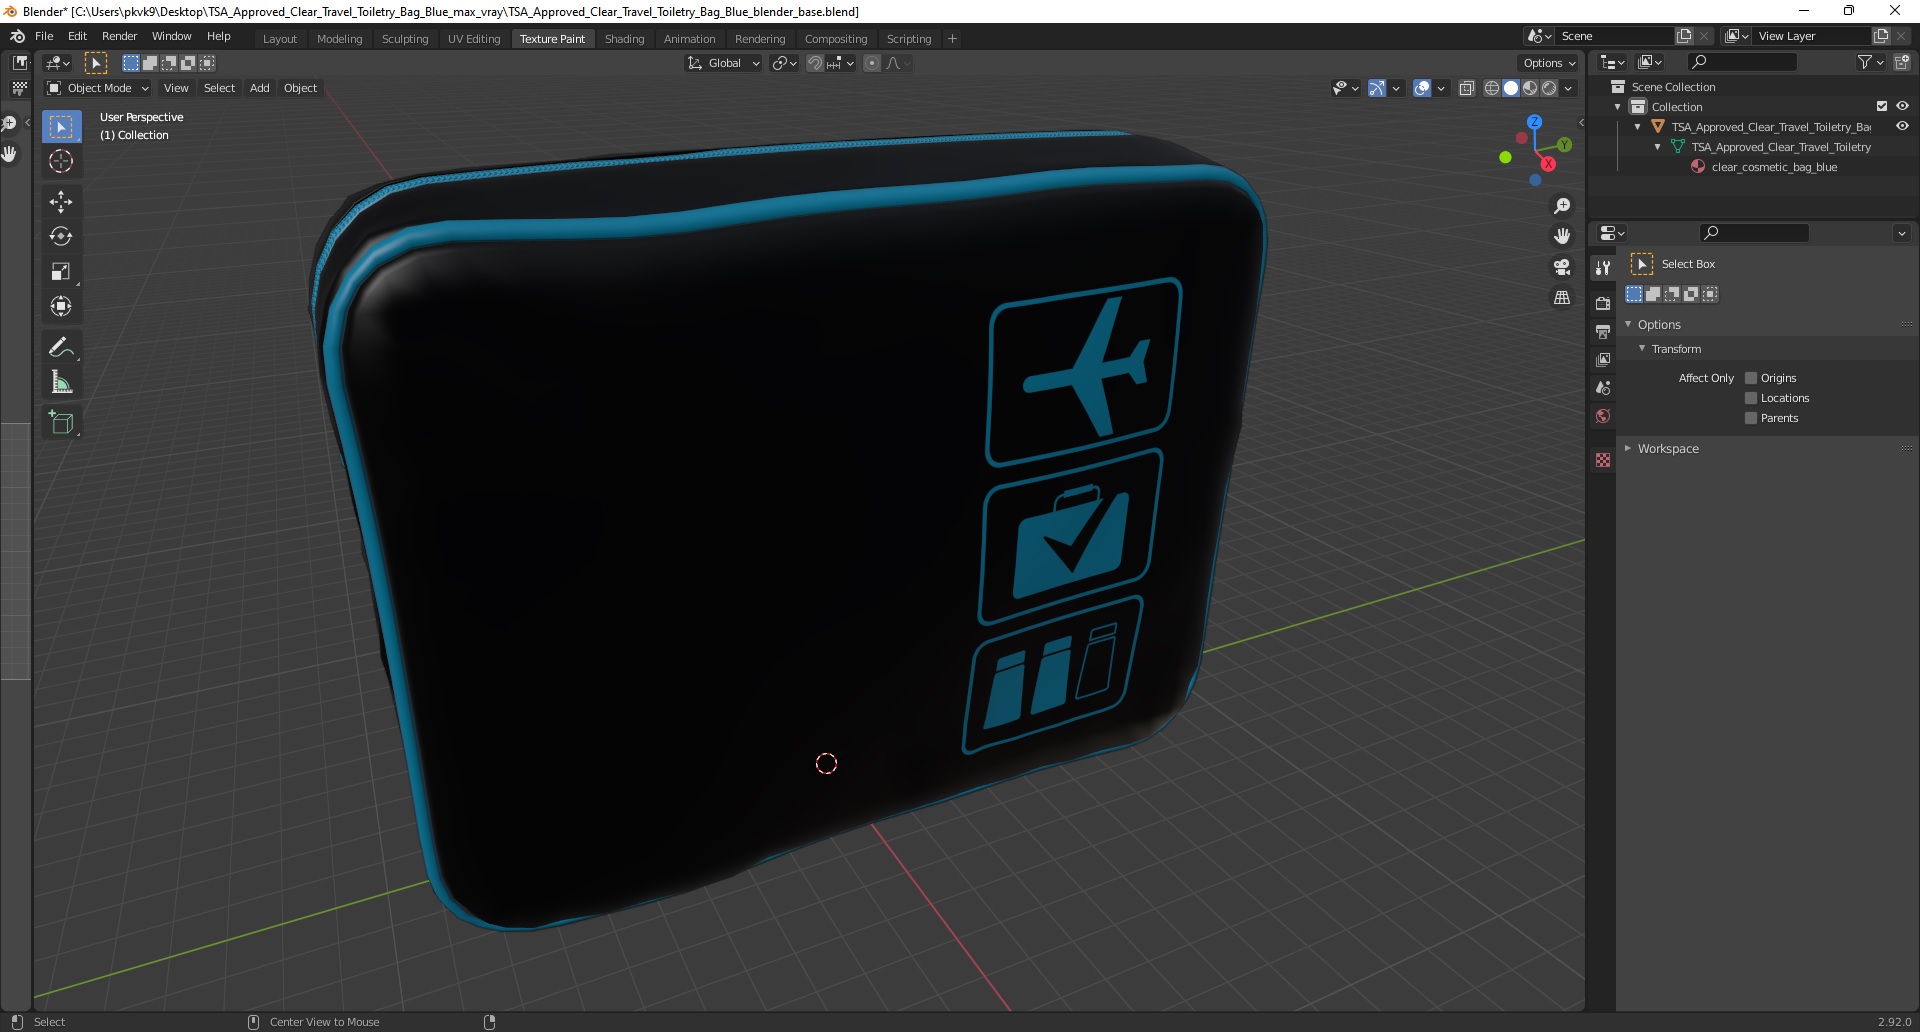The image size is (1920, 1032).
Task: Click the new collection icon in Outliner
Action: pos(1901,62)
